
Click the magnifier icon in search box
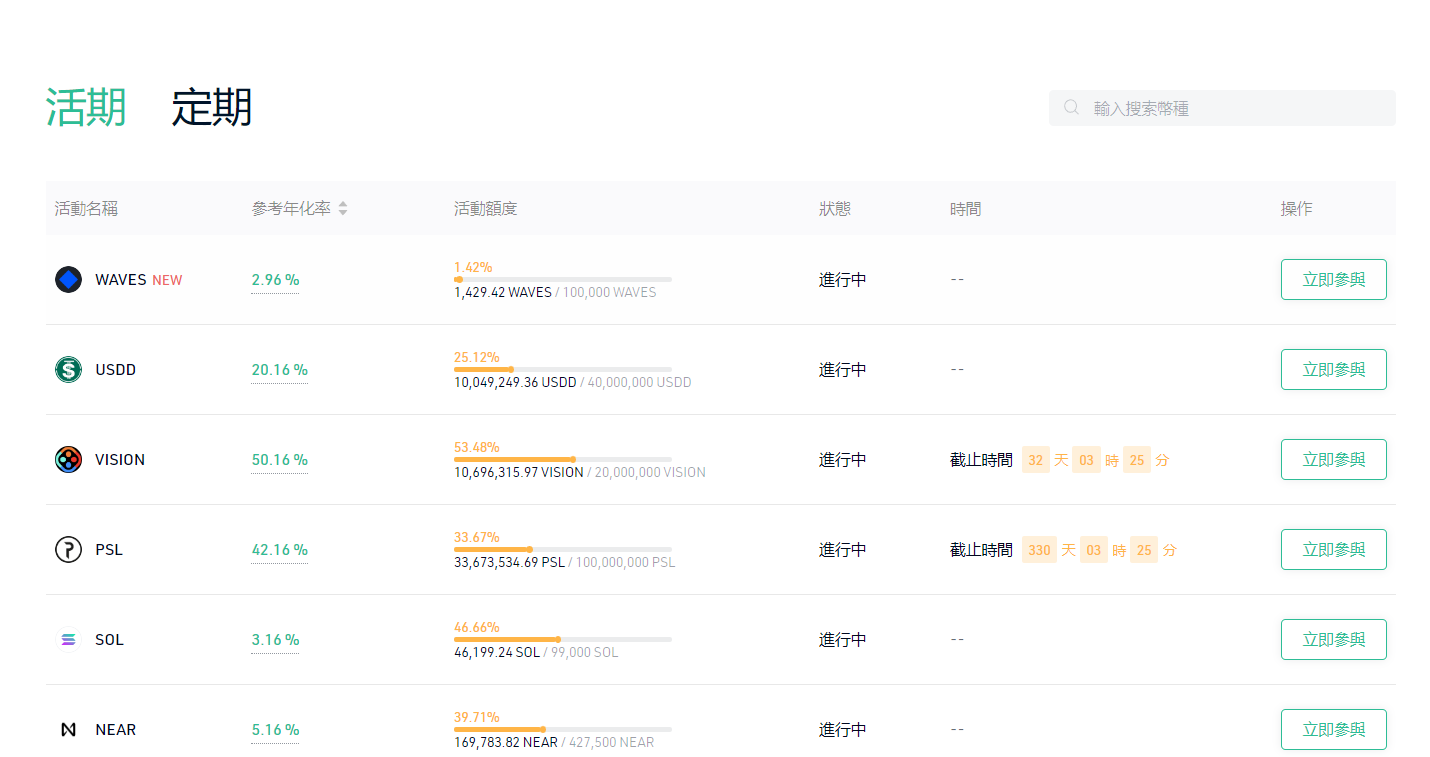click(1071, 108)
